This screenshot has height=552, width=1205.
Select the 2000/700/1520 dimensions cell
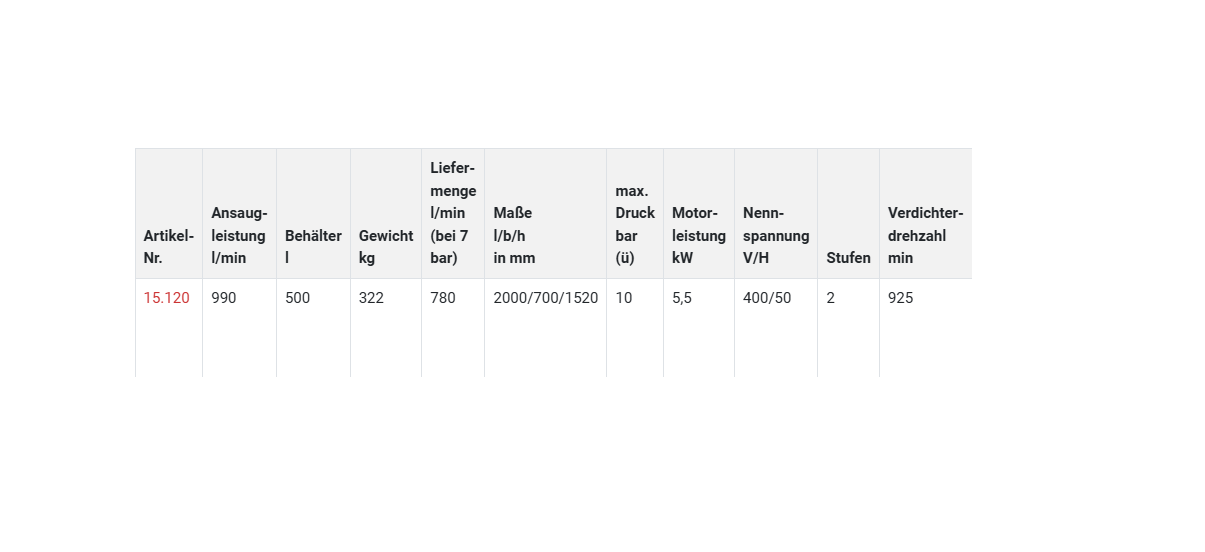tap(545, 298)
